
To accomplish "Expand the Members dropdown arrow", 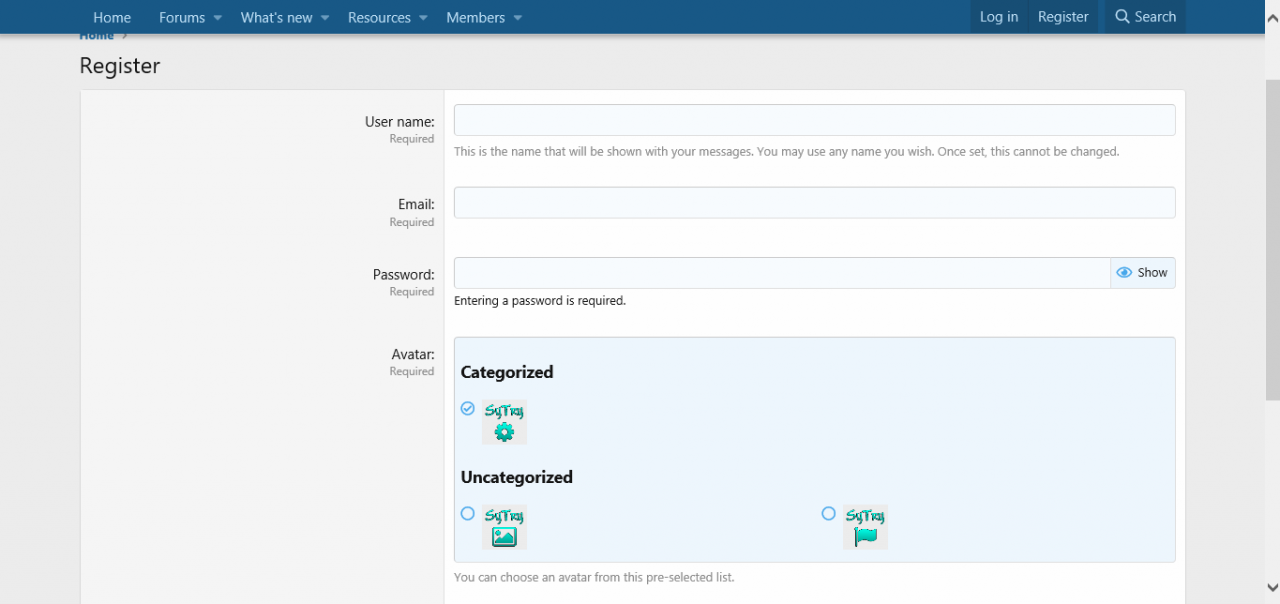I will coord(517,18).
